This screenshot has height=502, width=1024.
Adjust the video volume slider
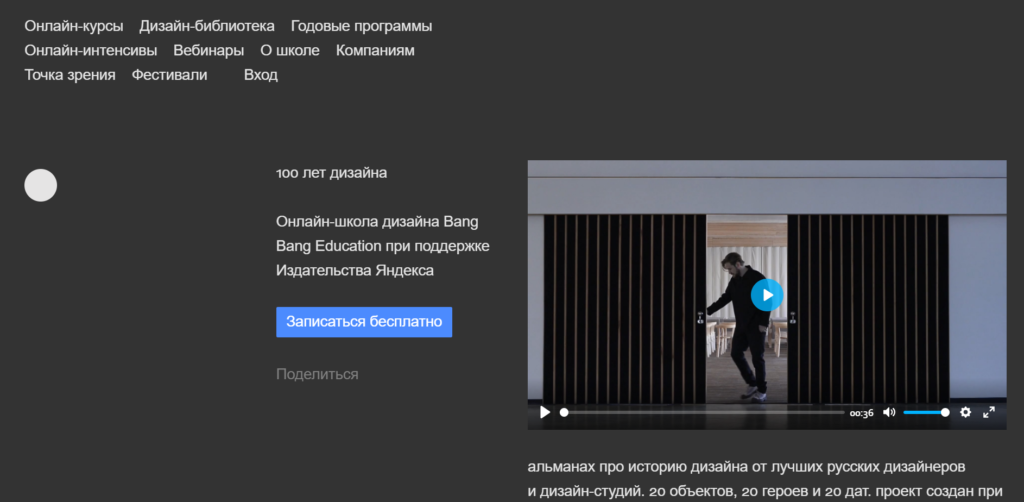point(925,413)
